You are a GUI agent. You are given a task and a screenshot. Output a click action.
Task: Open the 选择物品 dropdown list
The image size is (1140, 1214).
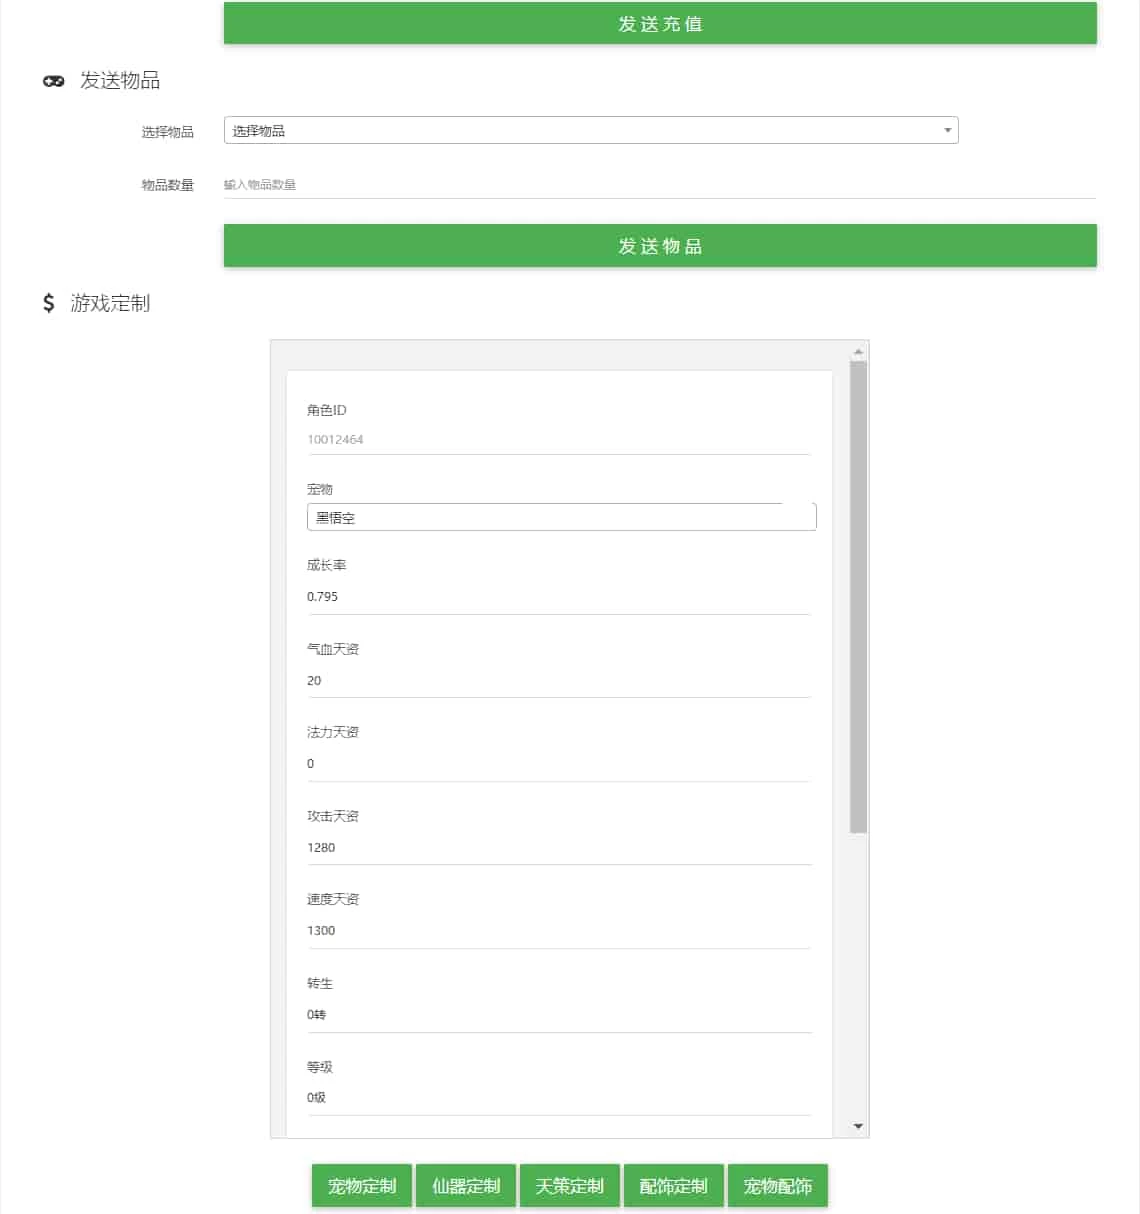tap(590, 131)
